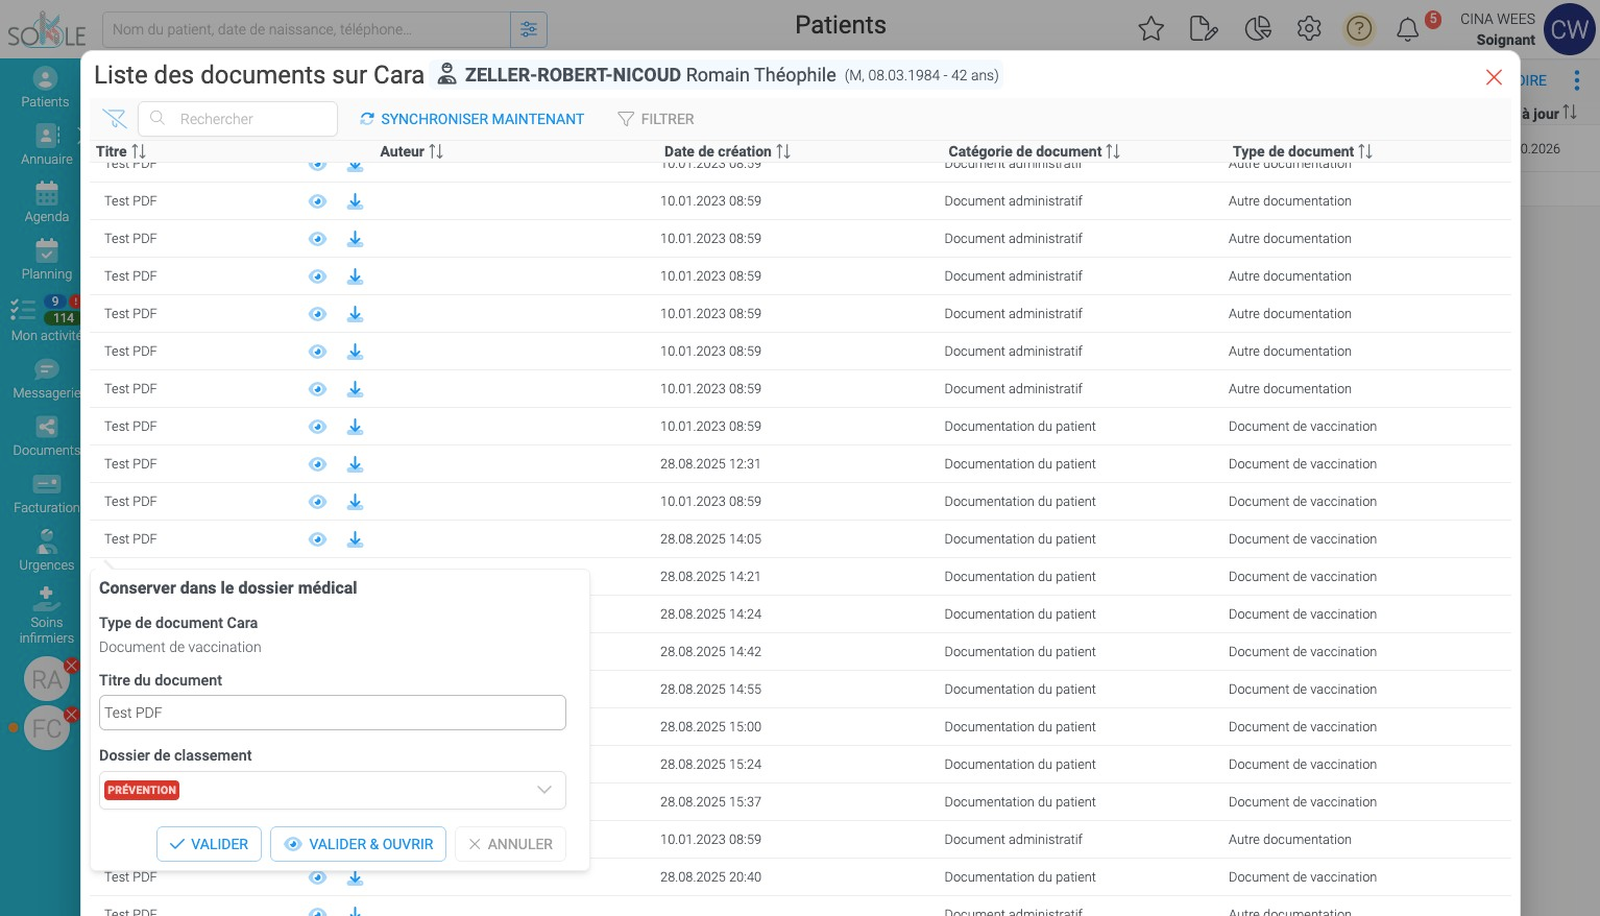The width and height of the screenshot is (1600, 916).
Task: Download the document created 28.08.2025 14:05
Action: [355, 539]
